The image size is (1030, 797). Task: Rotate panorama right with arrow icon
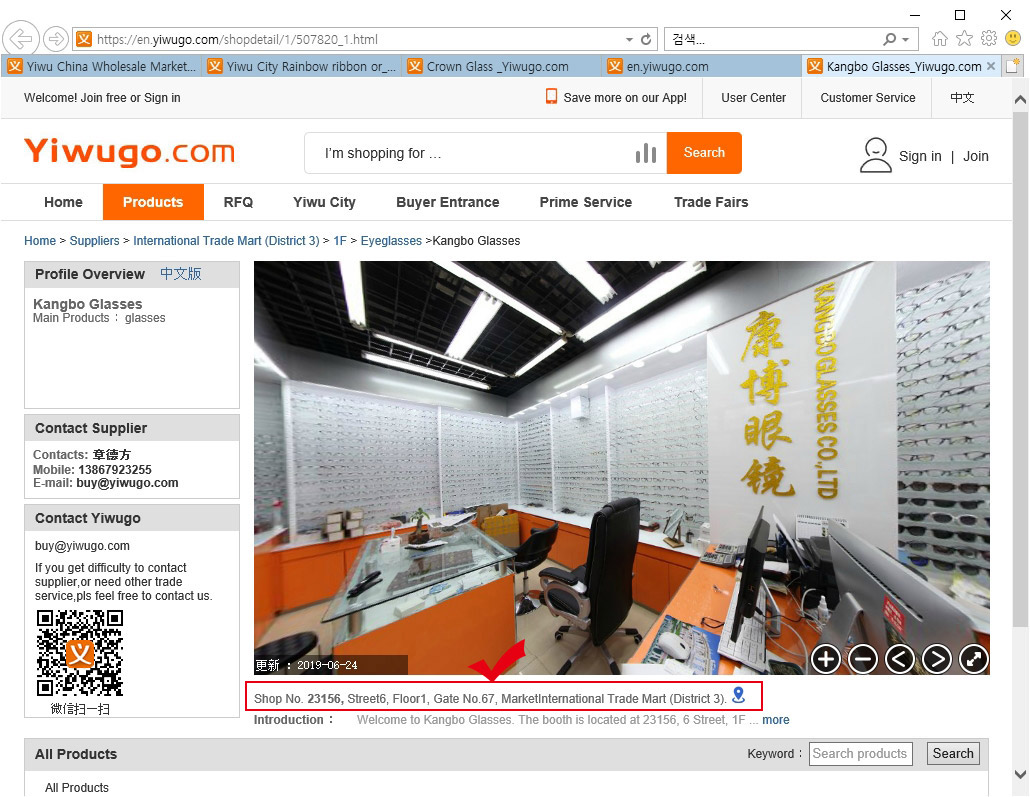point(937,659)
